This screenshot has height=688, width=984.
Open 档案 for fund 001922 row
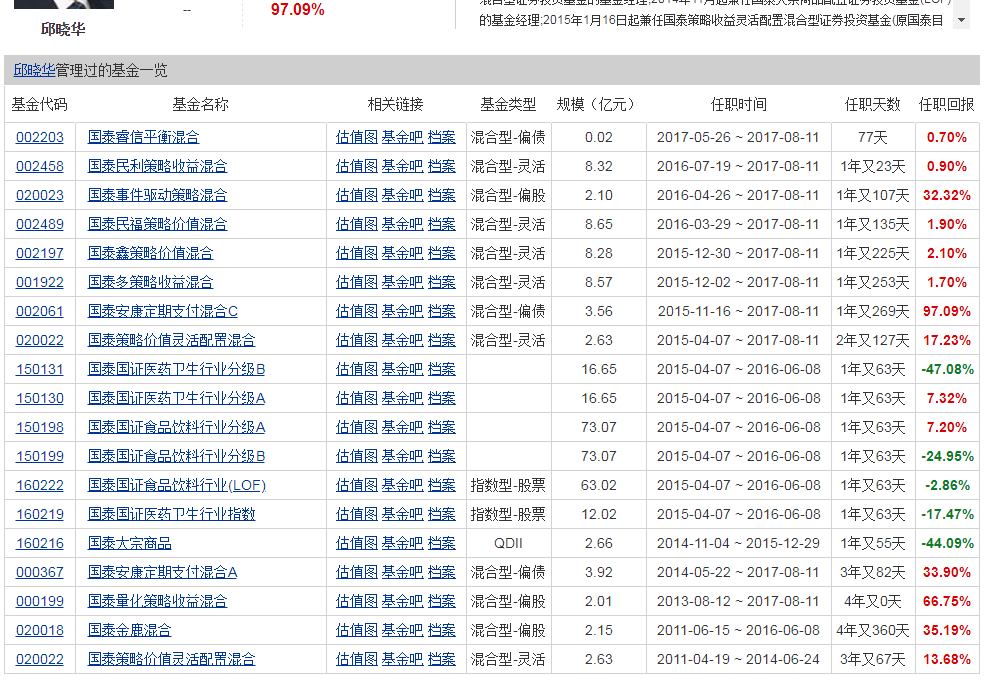[x=441, y=282]
